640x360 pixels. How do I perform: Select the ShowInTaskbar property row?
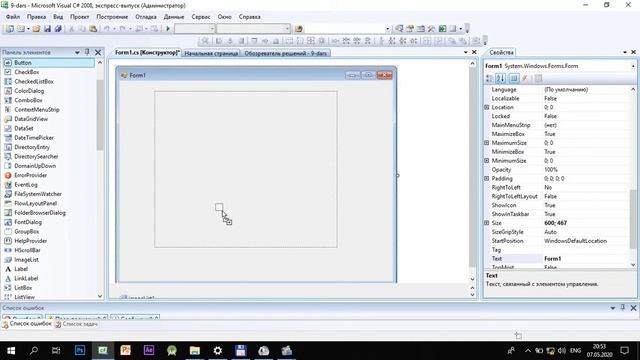click(x=558, y=214)
